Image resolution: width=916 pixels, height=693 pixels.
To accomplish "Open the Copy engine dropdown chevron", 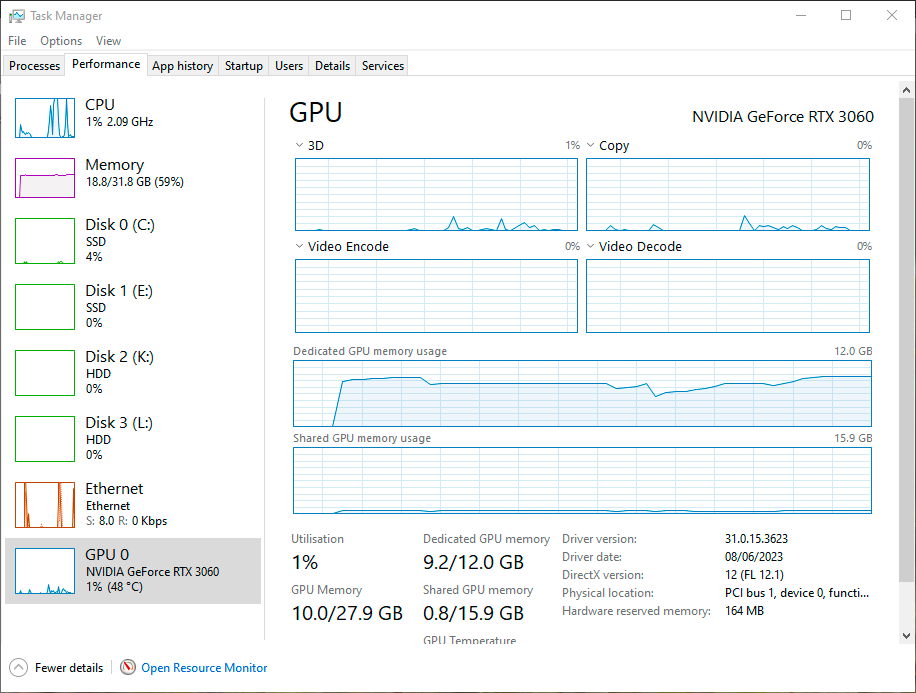I will (x=591, y=145).
